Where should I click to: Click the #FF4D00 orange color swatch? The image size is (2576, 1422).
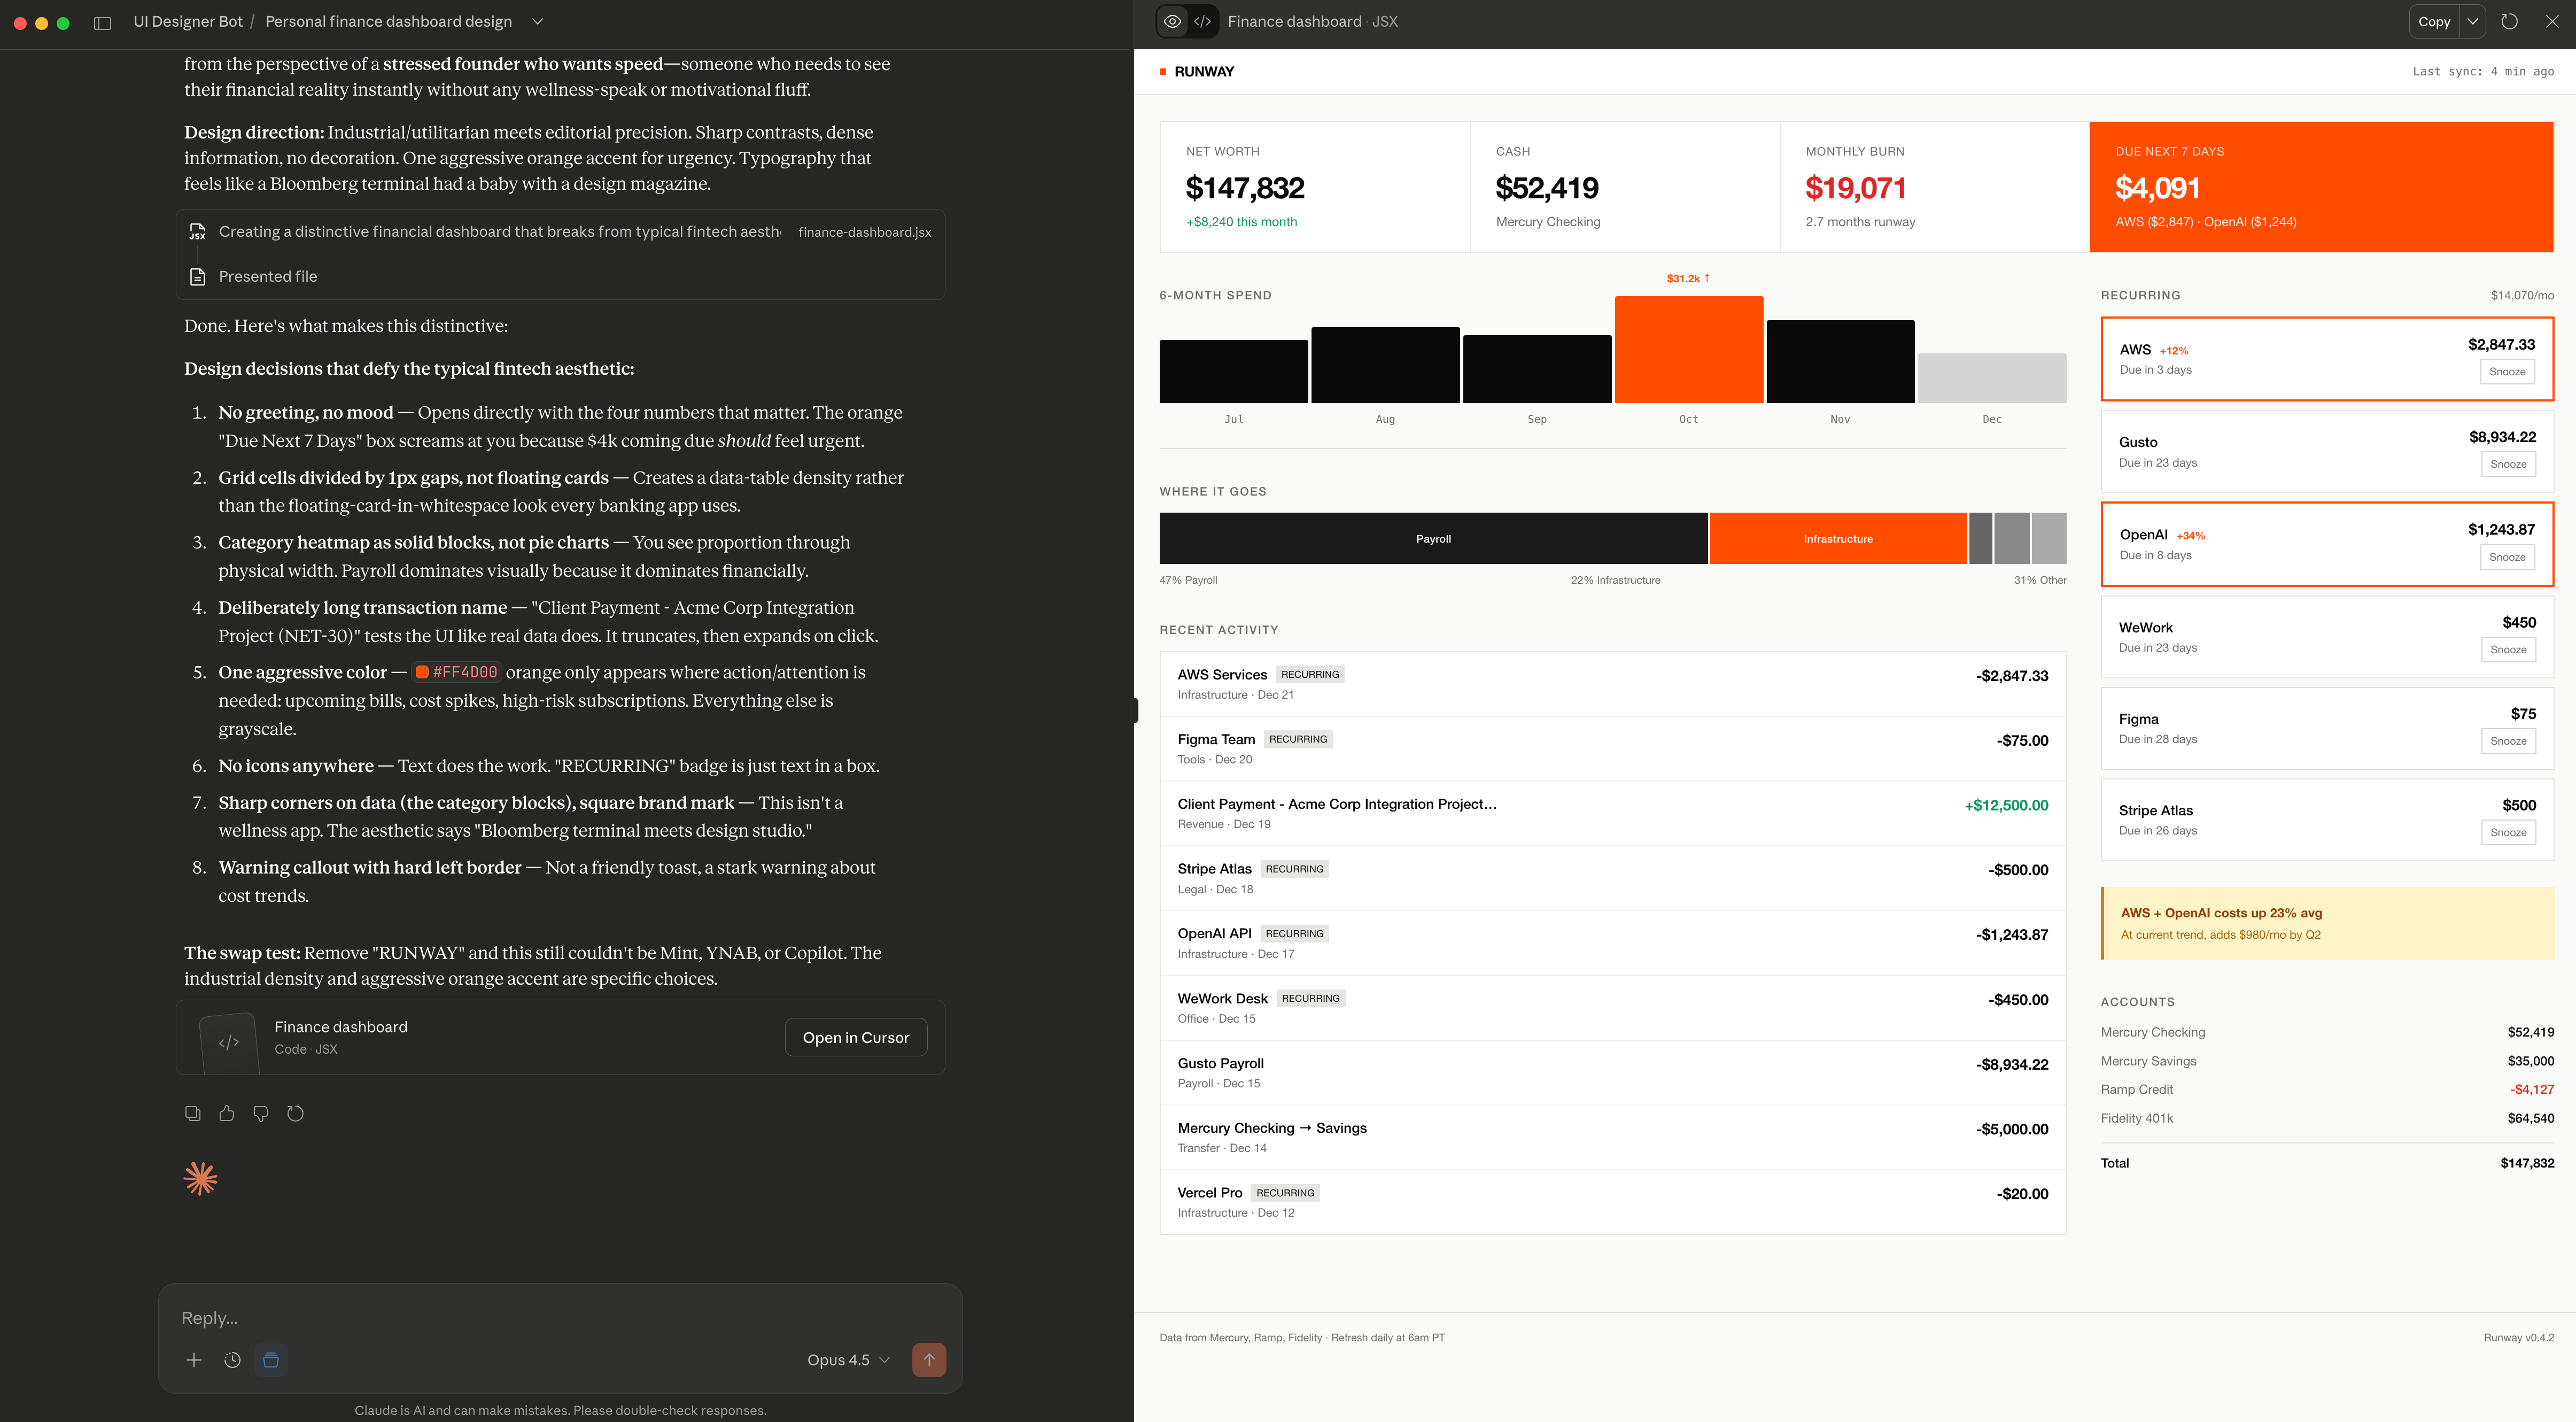pyautogui.click(x=421, y=672)
